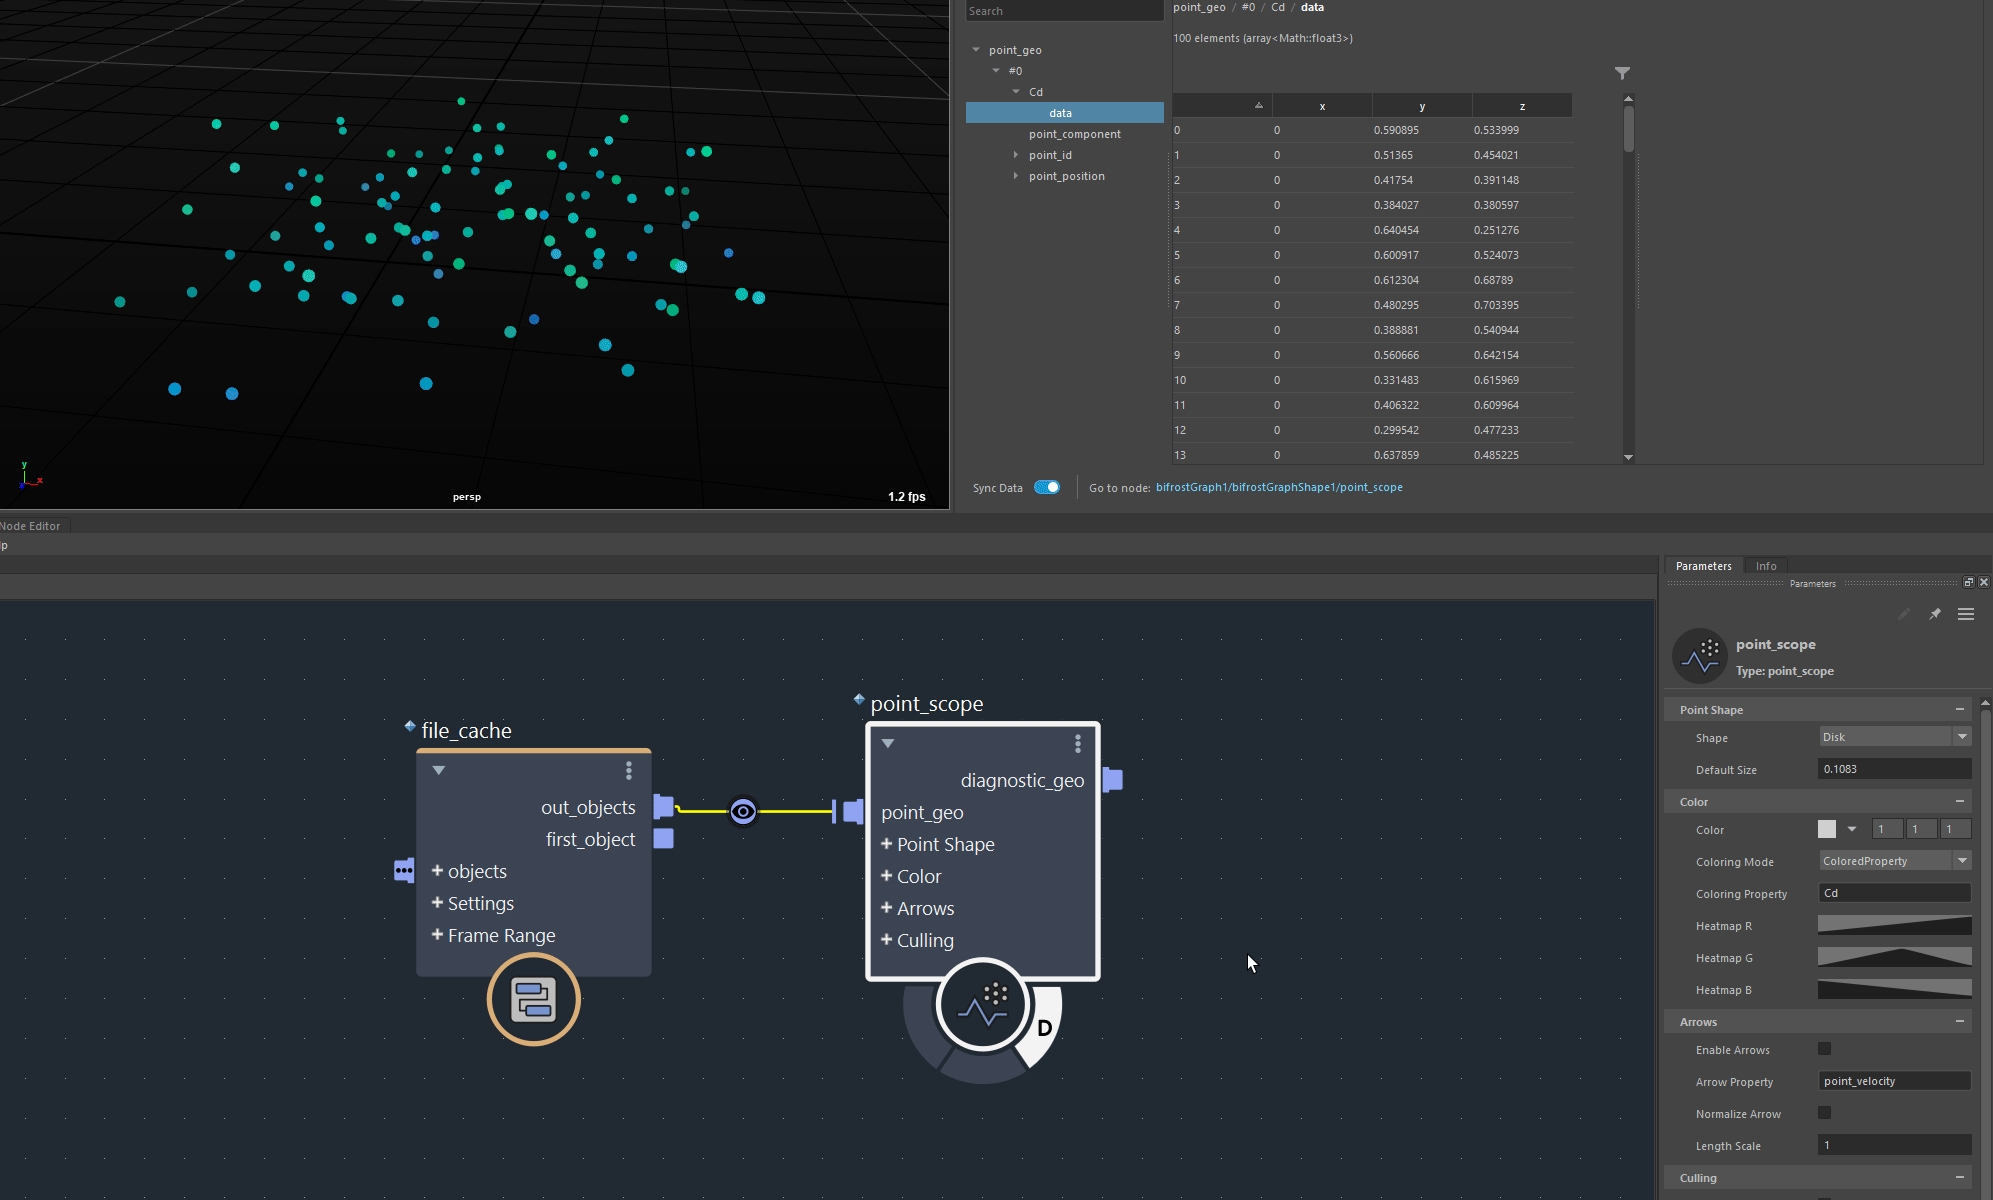Expand the point_position tree item
The image size is (1993, 1200).
(x=1016, y=176)
